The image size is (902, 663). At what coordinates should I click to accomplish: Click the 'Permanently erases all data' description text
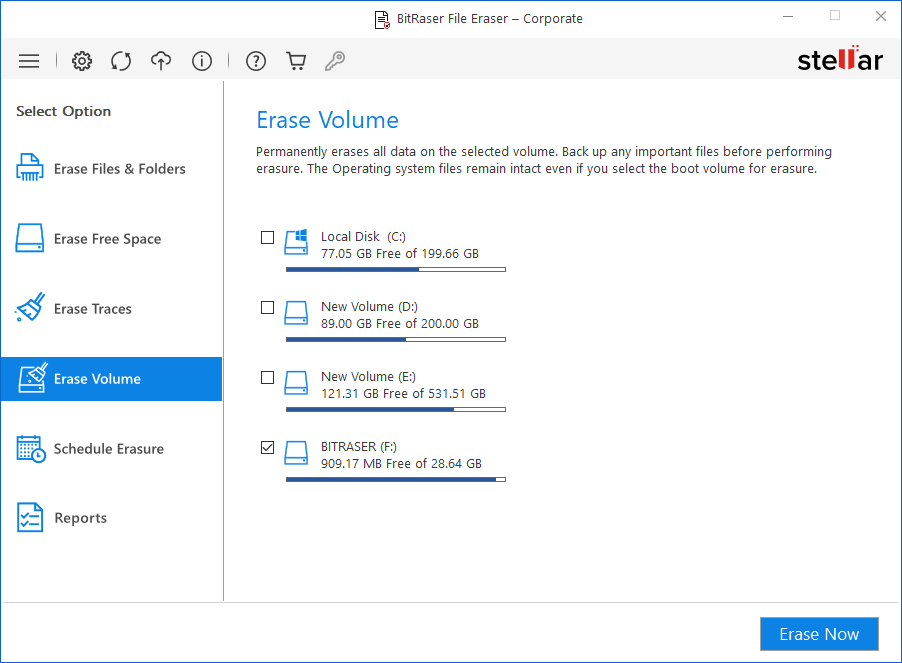(x=544, y=160)
